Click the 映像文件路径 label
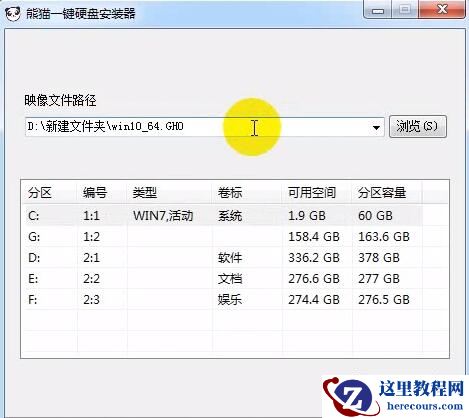The height and width of the screenshot is (418, 469). (60, 100)
